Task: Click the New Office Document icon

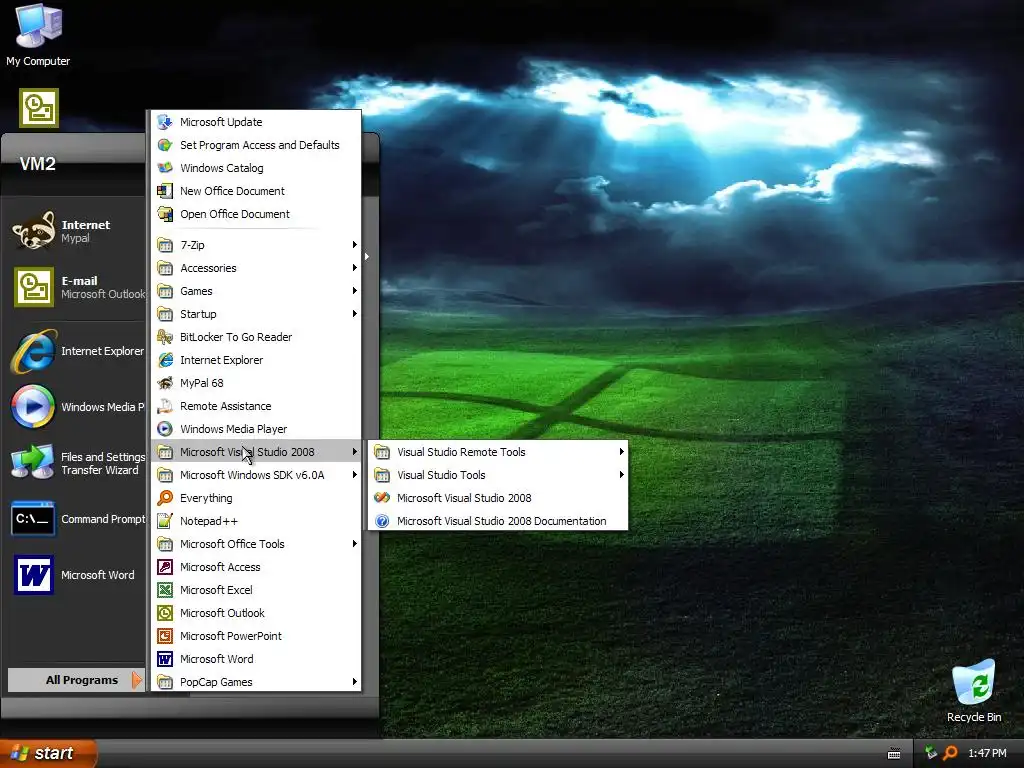Action: point(165,191)
